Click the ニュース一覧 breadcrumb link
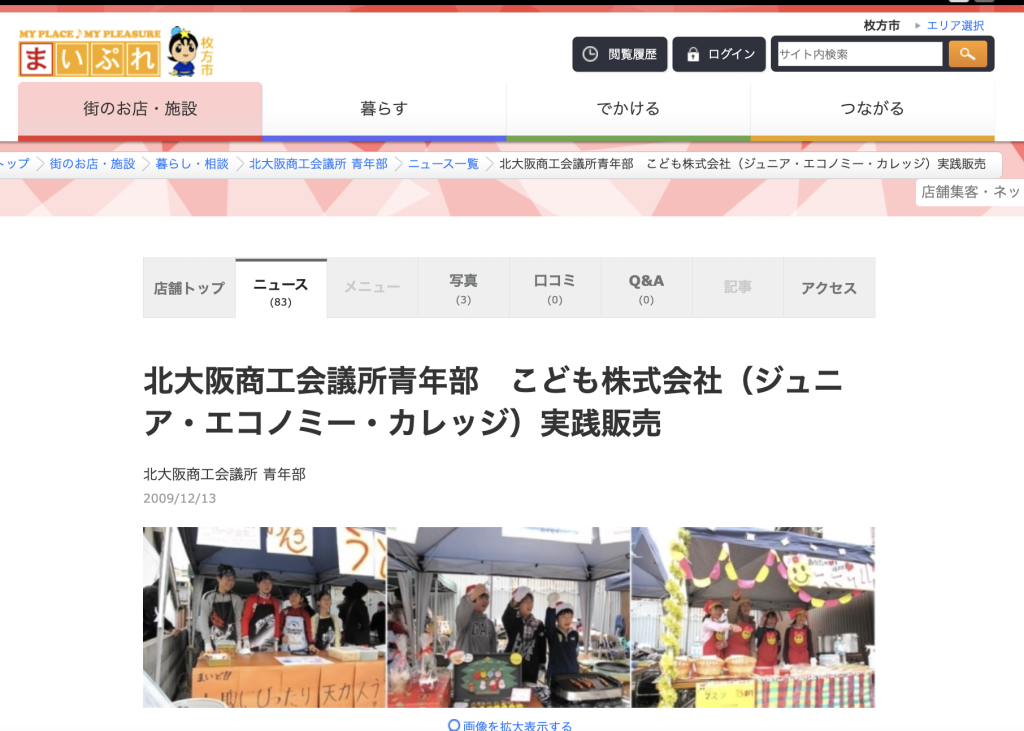This screenshot has height=731, width=1024. point(443,164)
